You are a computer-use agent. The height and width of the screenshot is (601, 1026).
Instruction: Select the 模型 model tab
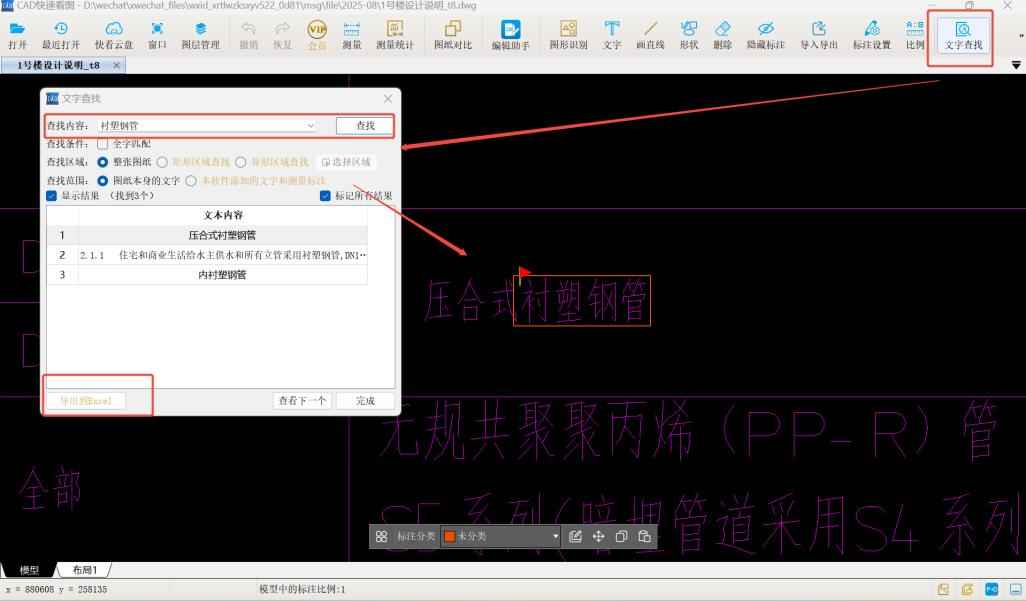click(x=30, y=569)
